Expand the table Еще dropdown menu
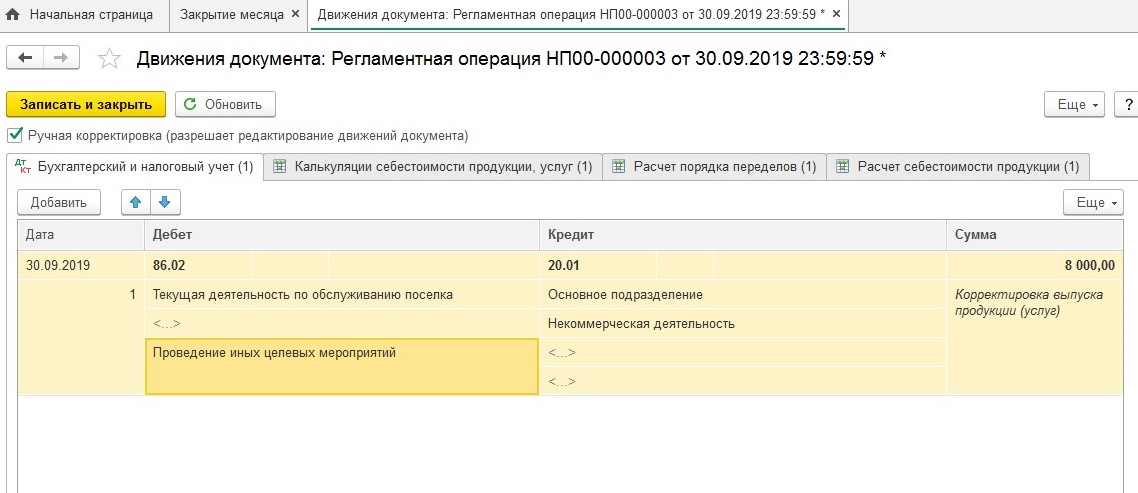The image size is (1138, 493). [1092, 202]
